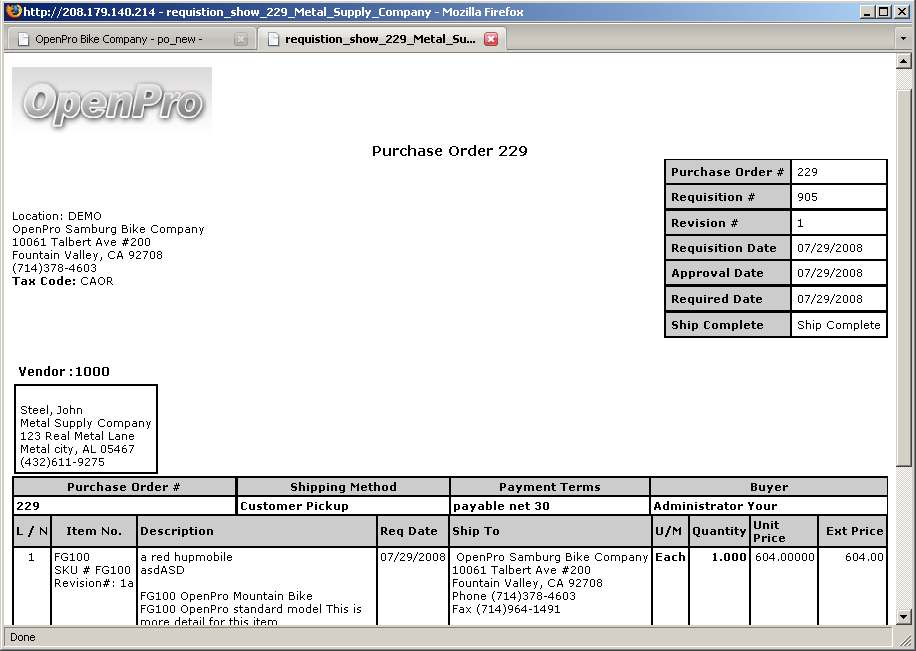Maximize the Firefox window
The image size is (916, 651).
(883, 12)
